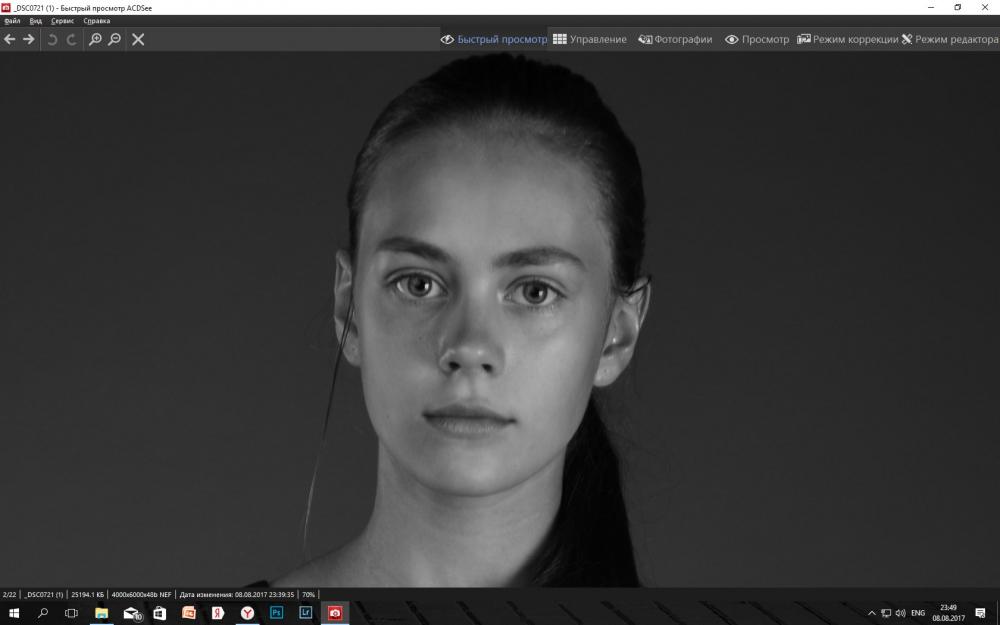Open File Explorer from the taskbar
1000x625 pixels.
click(101, 614)
